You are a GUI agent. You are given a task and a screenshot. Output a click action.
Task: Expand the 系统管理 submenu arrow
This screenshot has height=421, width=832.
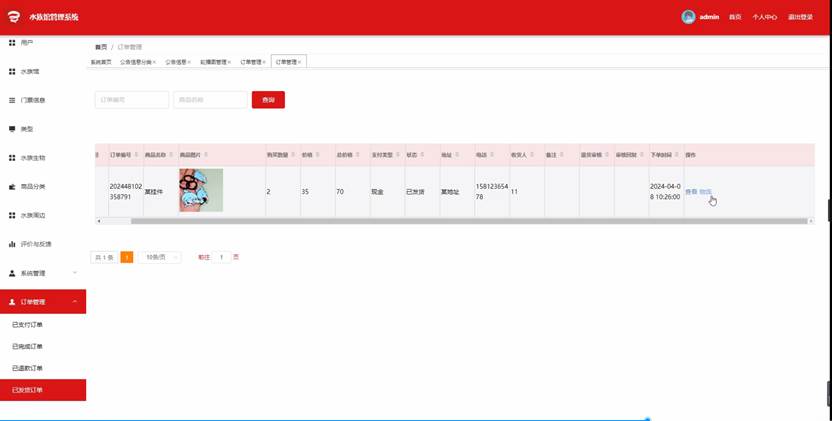[x=75, y=273]
